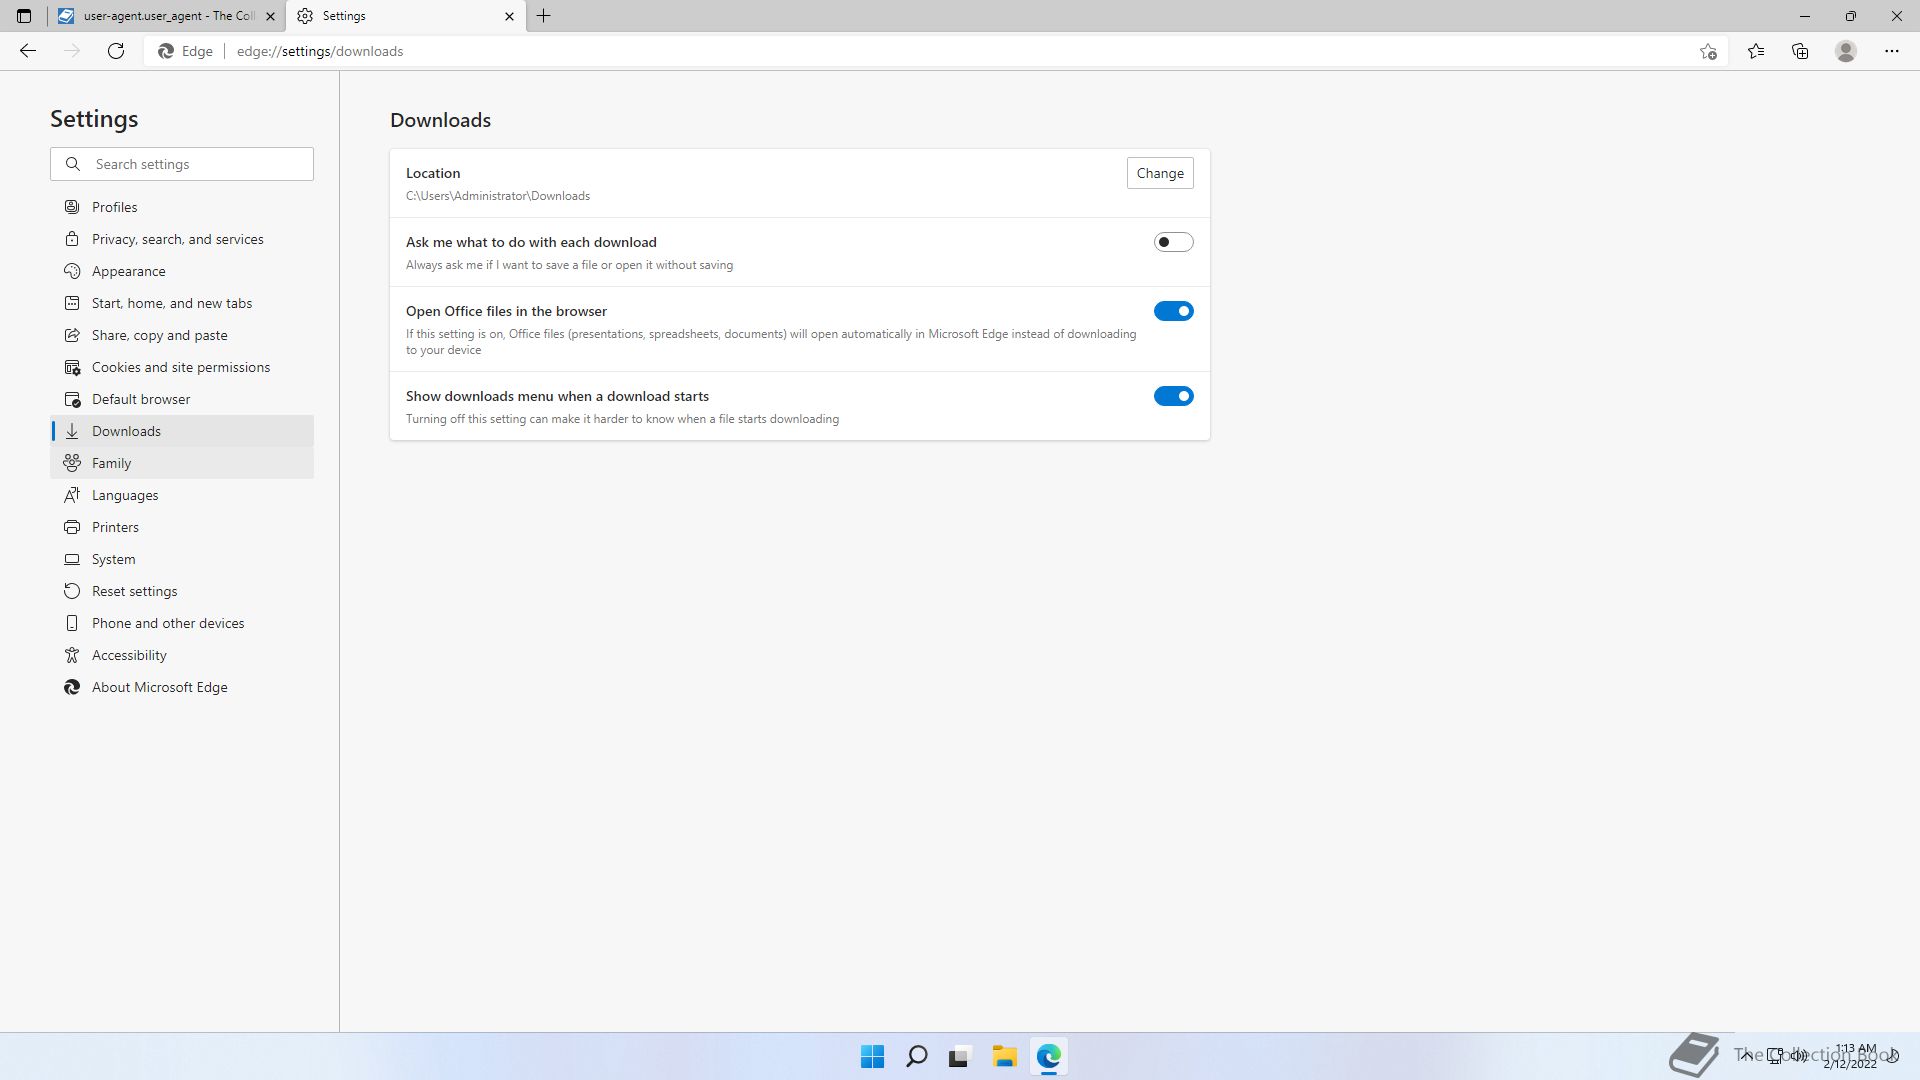
Task: Open the vertical tabs actions menu icon
Action: point(24,16)
